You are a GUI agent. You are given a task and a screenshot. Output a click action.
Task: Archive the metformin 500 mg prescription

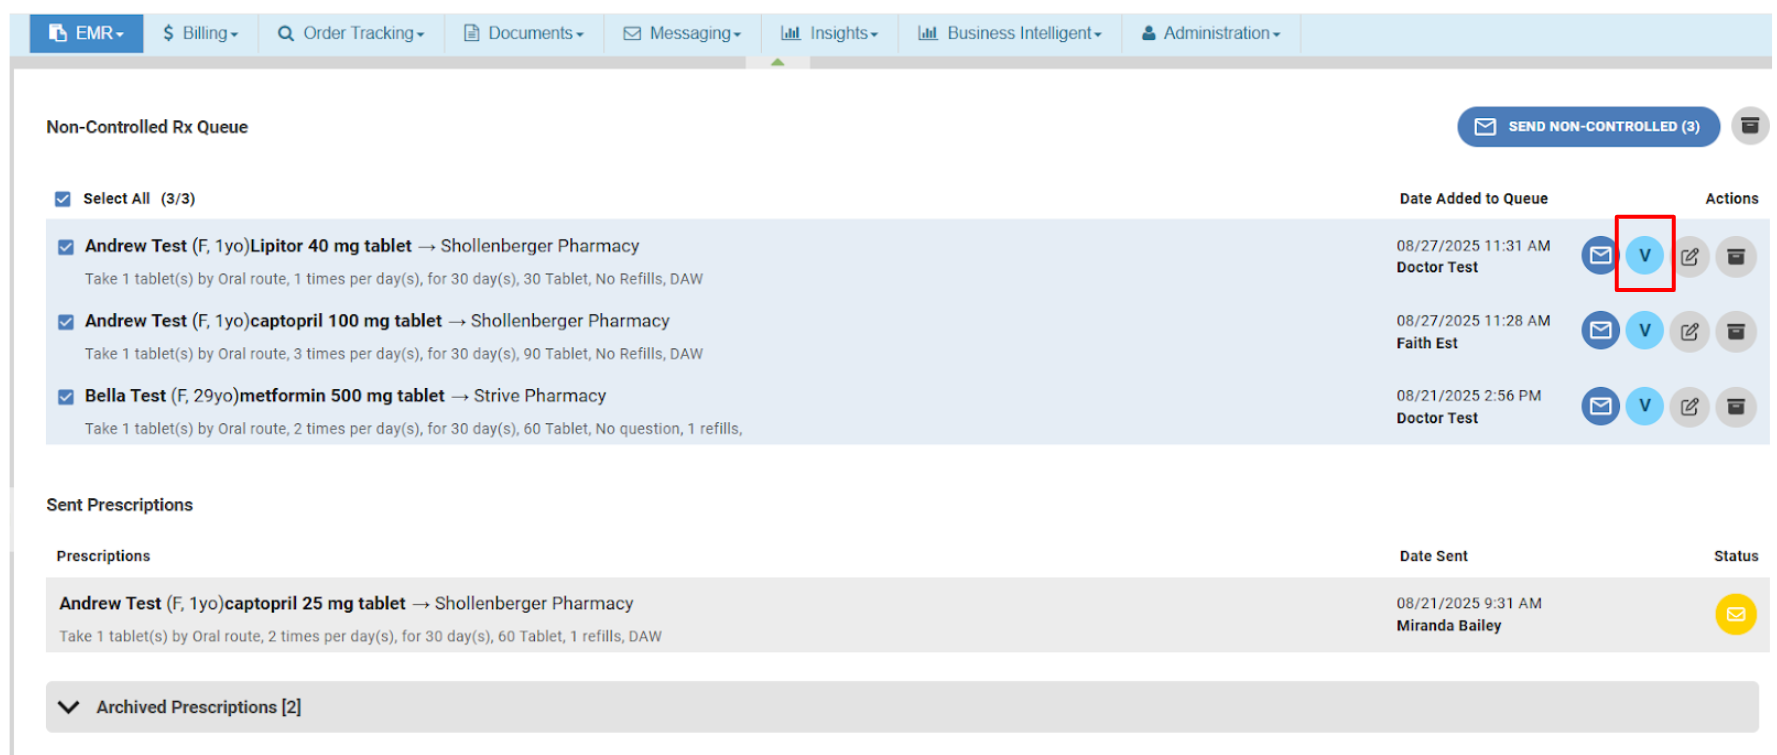[x=1736, y=407]
